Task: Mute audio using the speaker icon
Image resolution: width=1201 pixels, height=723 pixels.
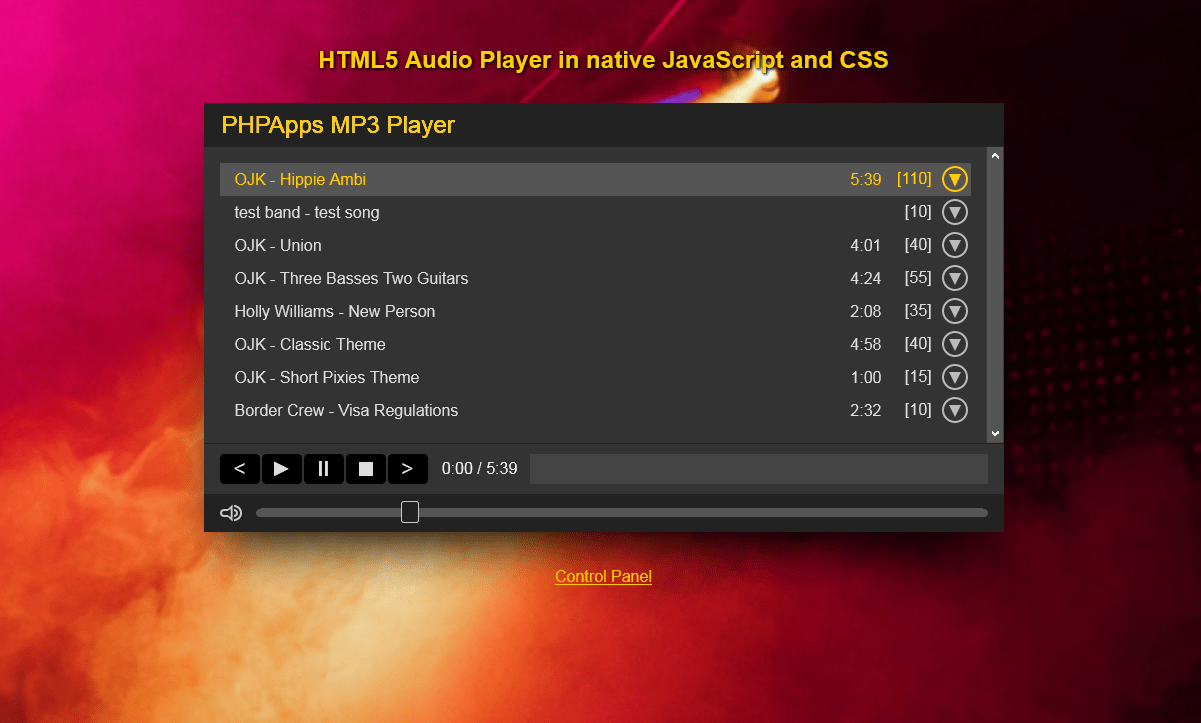Action: click(231, 512)
